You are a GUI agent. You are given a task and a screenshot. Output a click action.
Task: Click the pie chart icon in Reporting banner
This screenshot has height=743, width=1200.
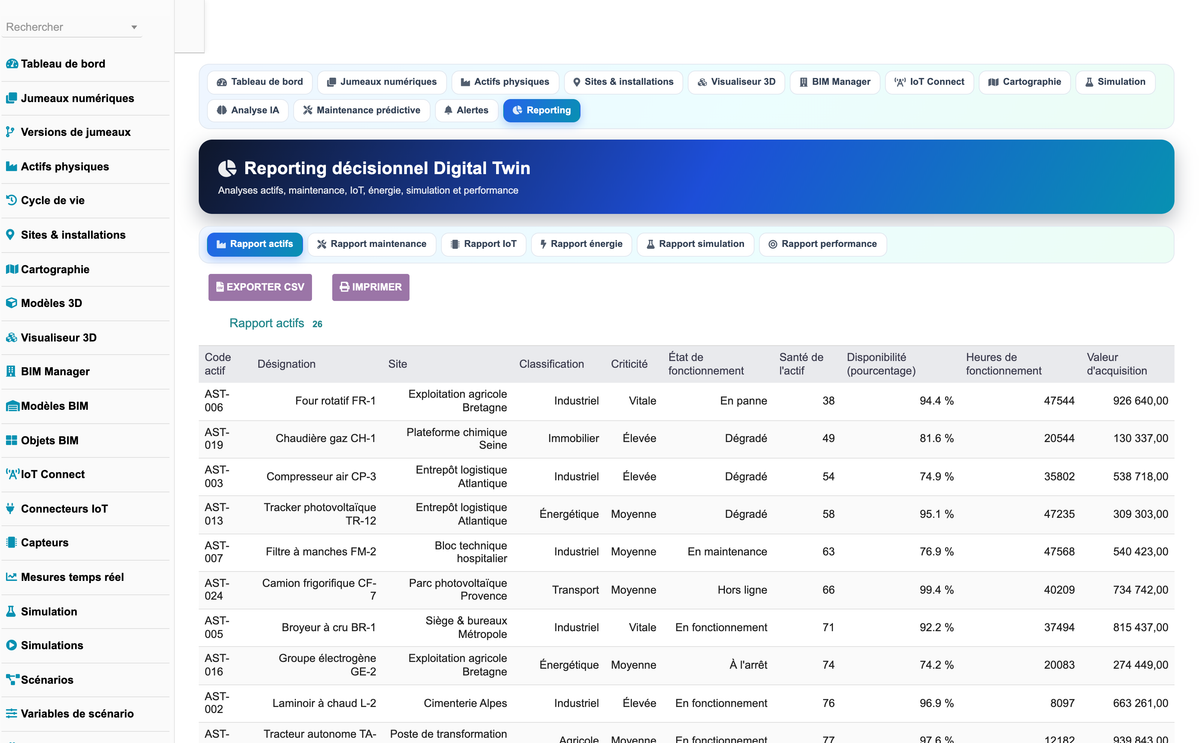pos(227,168)
